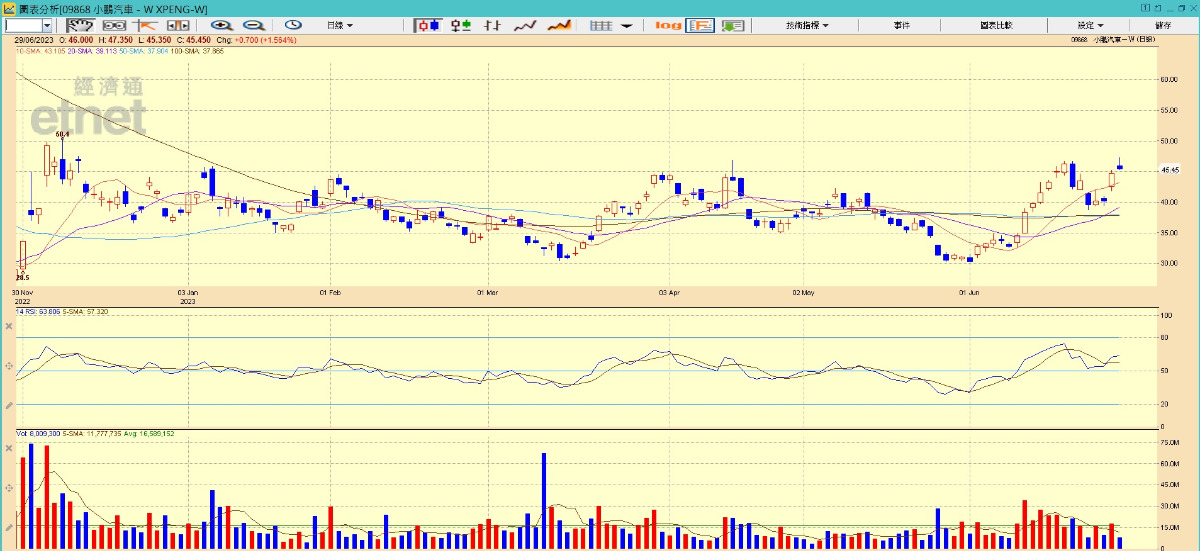Open the clock time period icon
This screenshot has width=1200, height=551.
293,25
